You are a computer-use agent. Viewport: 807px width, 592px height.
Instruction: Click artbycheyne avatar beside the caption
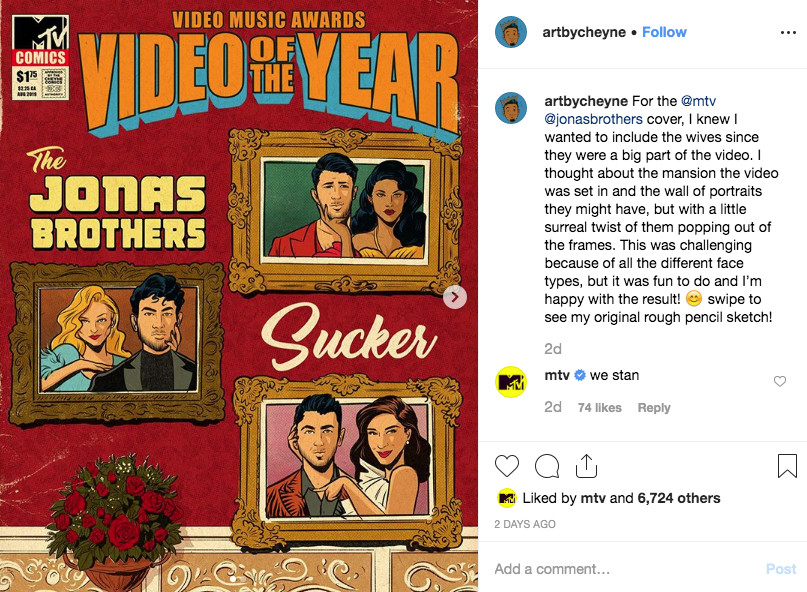point(511,108)
